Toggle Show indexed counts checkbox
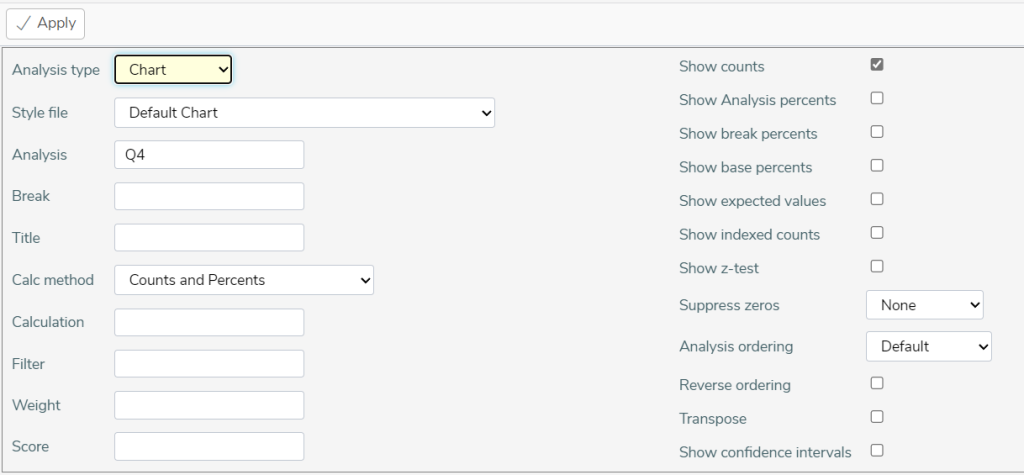The image size is (1024, 475). pos(877,233)
